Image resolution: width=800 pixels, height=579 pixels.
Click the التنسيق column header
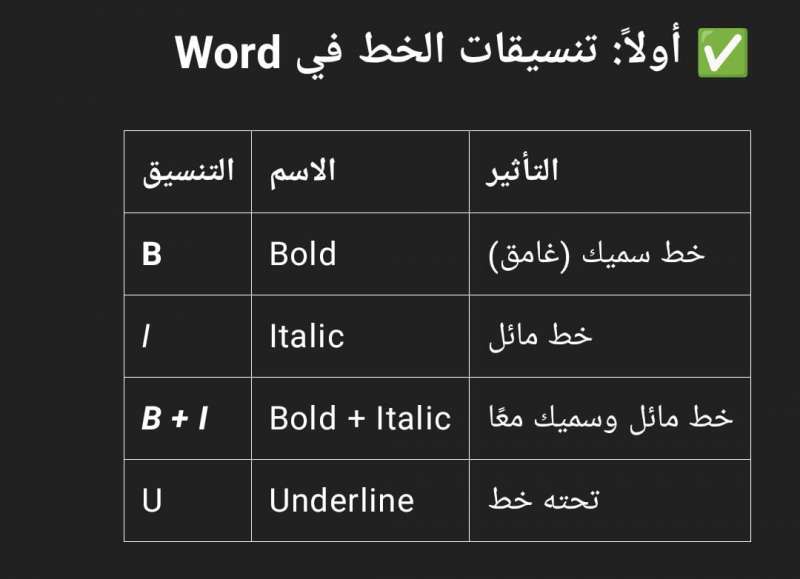[188, 171]
